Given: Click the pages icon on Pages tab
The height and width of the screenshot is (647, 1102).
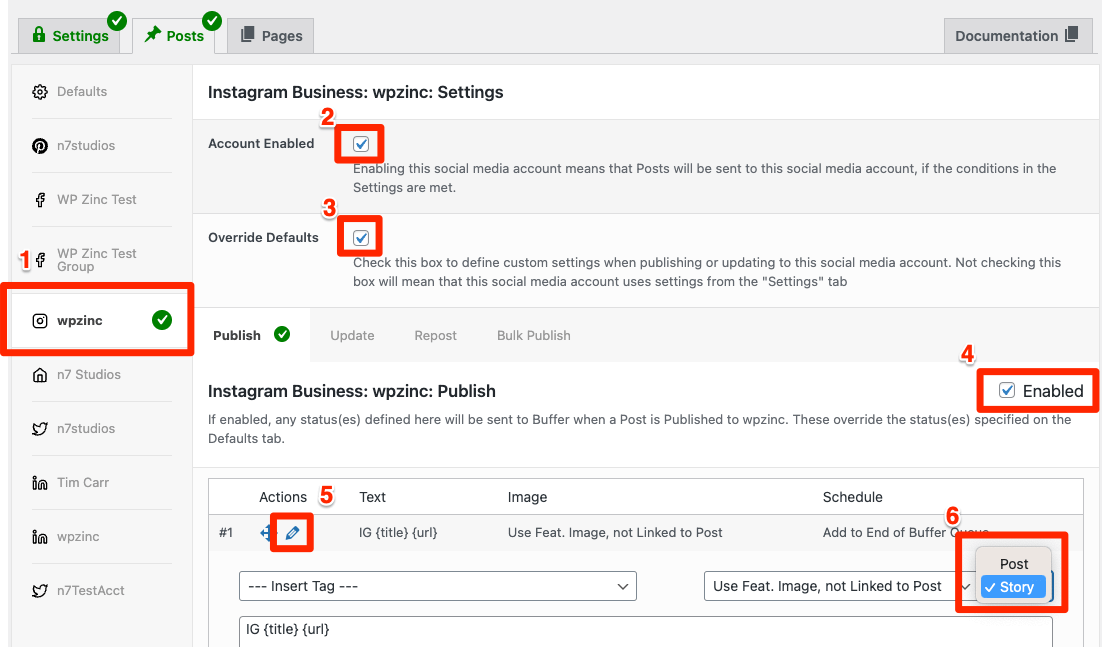Looking at the screenshot, I should 247,34.
